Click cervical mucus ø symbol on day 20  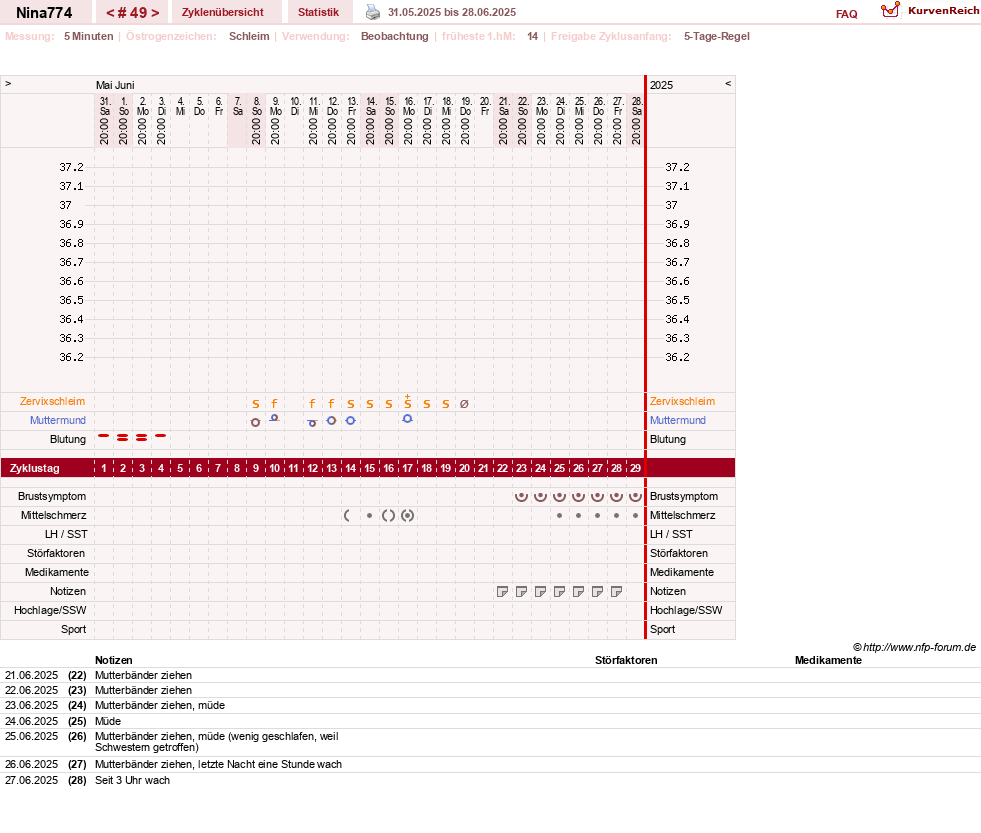point(464,404)
